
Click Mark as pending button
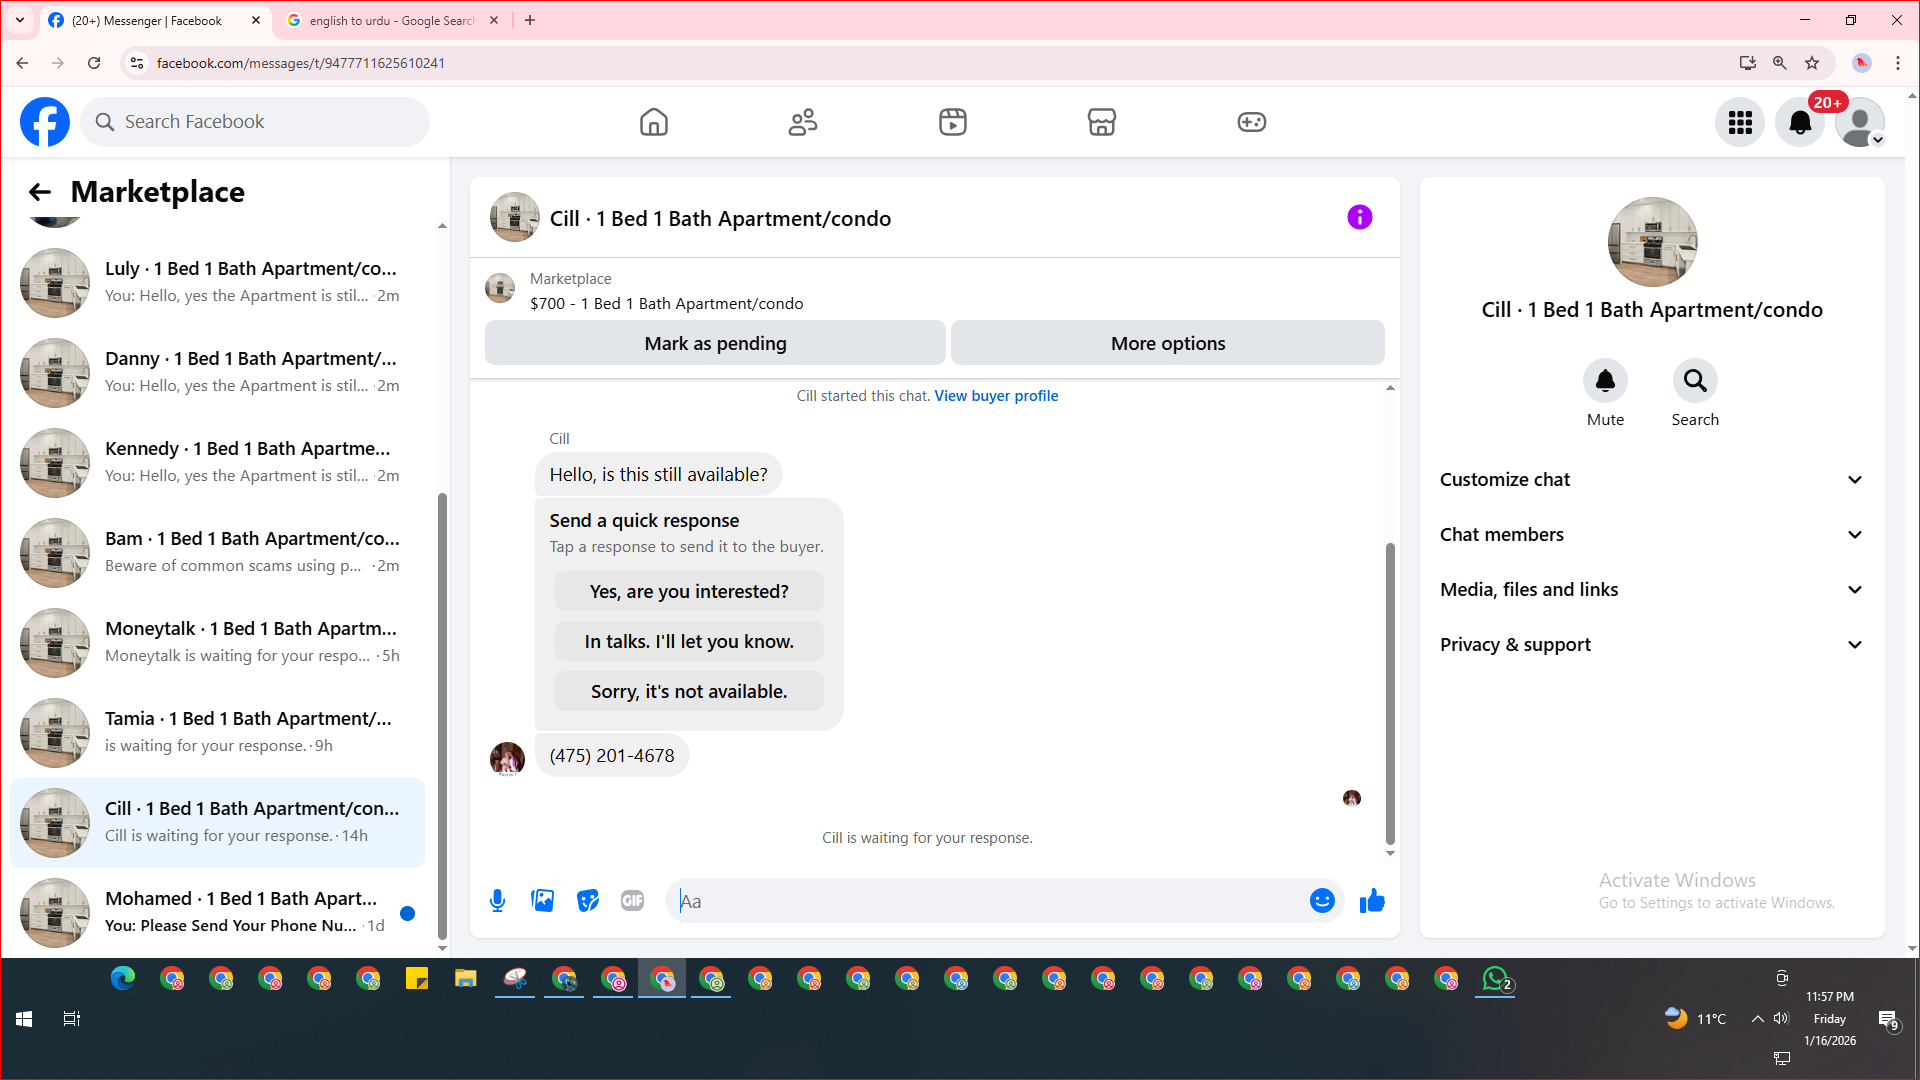coord(715,343)
